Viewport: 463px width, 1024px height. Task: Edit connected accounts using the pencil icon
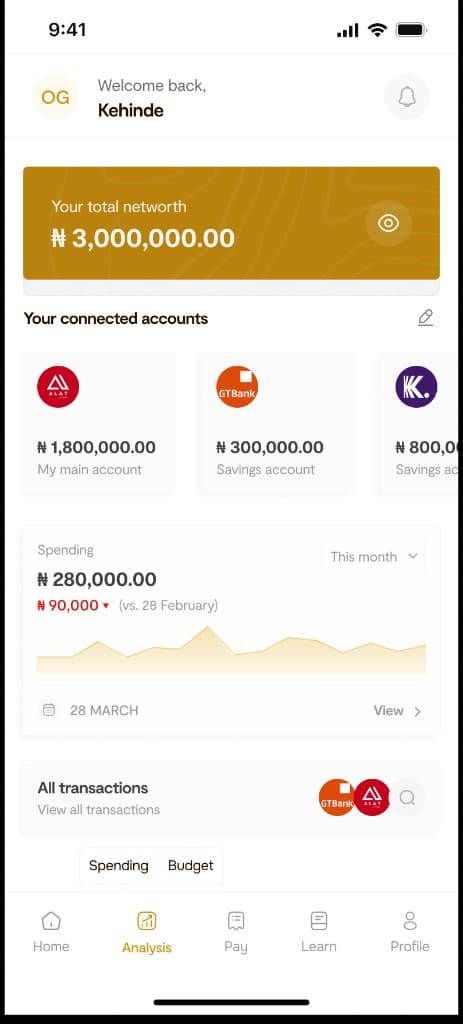pos(425,318)
